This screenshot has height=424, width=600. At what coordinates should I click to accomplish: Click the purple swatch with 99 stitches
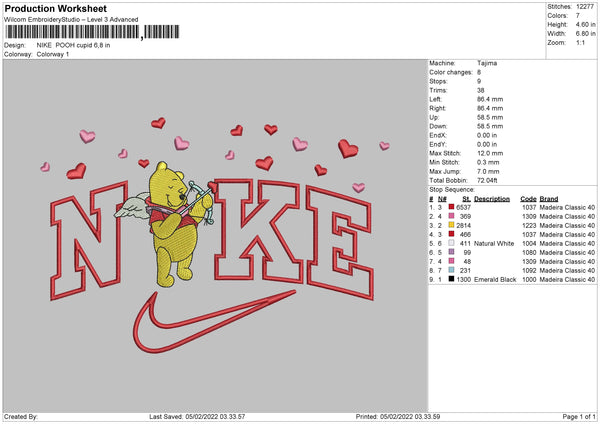[x=452, y=252]
